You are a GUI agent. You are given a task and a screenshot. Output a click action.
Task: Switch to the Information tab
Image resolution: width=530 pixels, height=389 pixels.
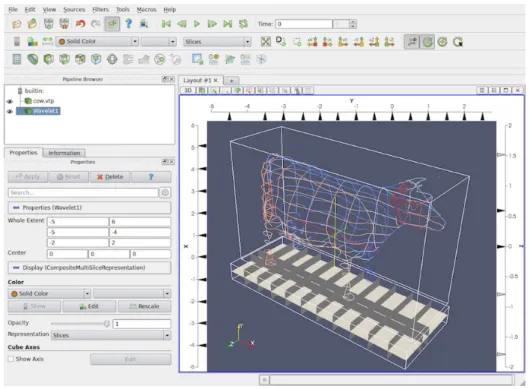[x=64, y=153]
